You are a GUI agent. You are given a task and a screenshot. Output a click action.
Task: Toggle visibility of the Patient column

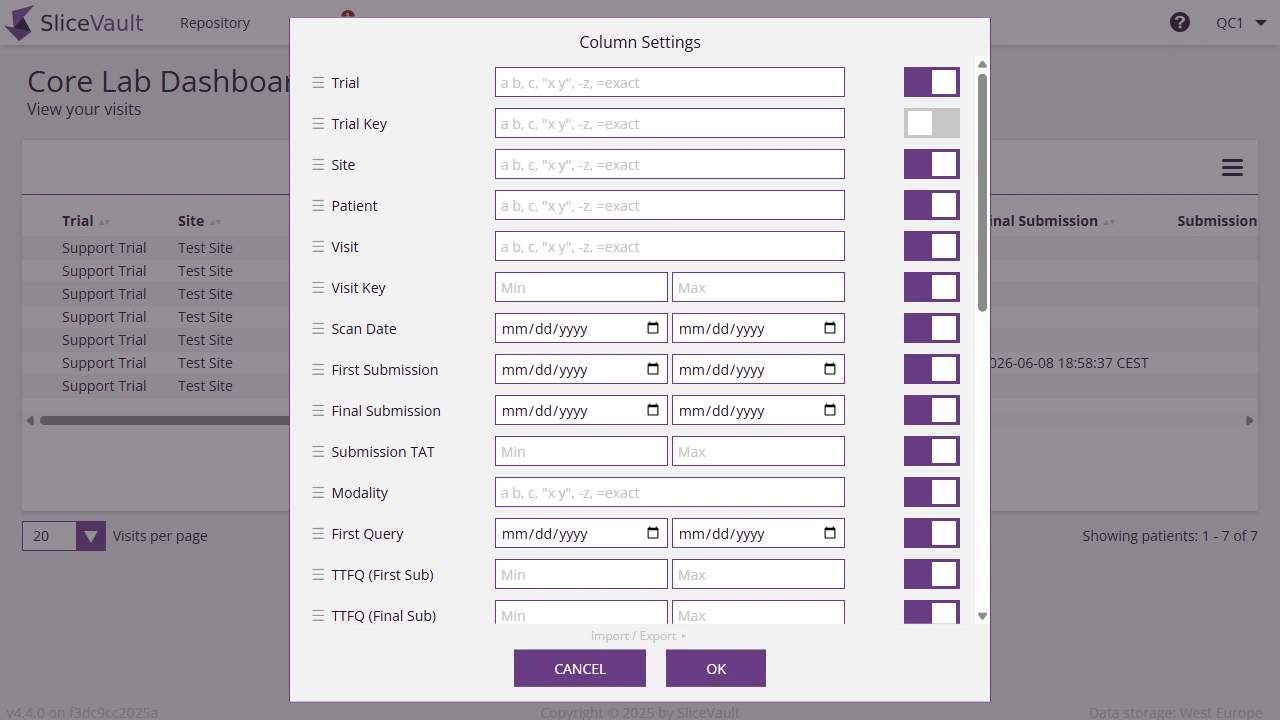(x=932, y=205)
